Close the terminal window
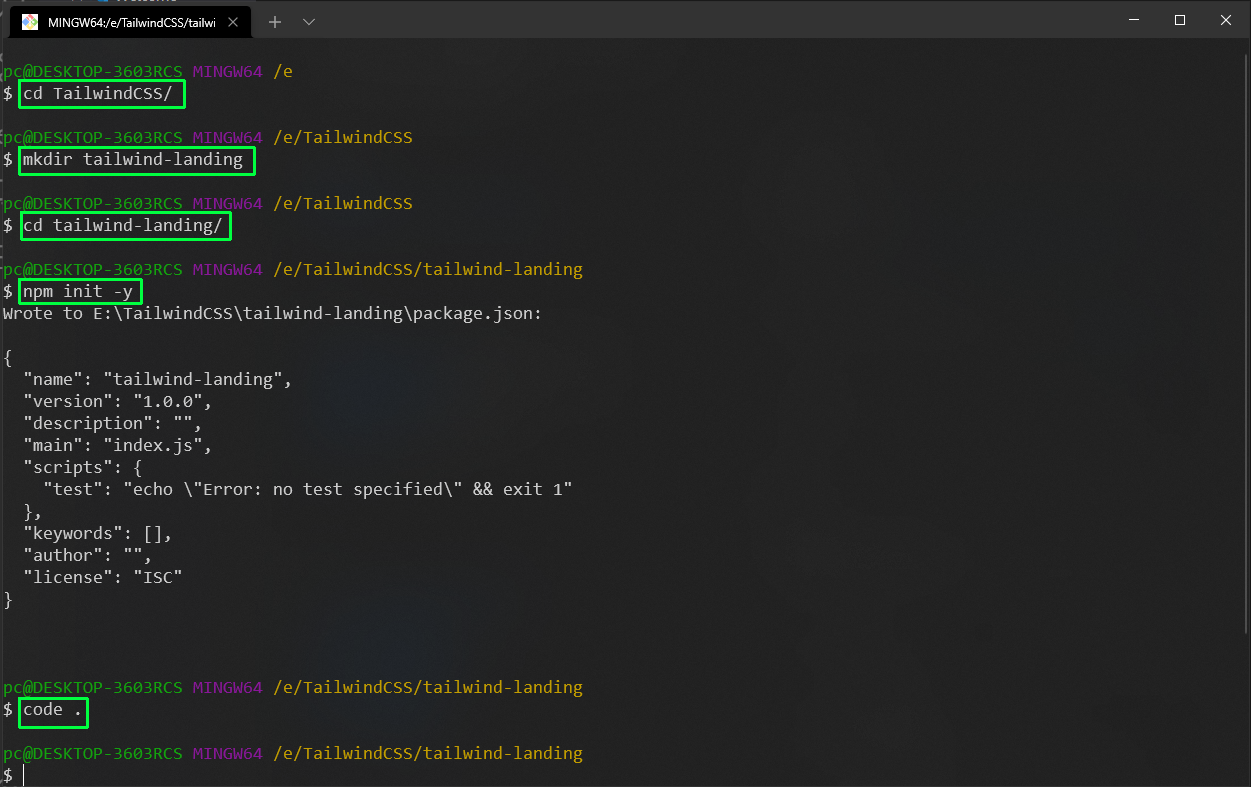The width and height of the screenshot is (1251, 787). click(x=1226, y=20)
